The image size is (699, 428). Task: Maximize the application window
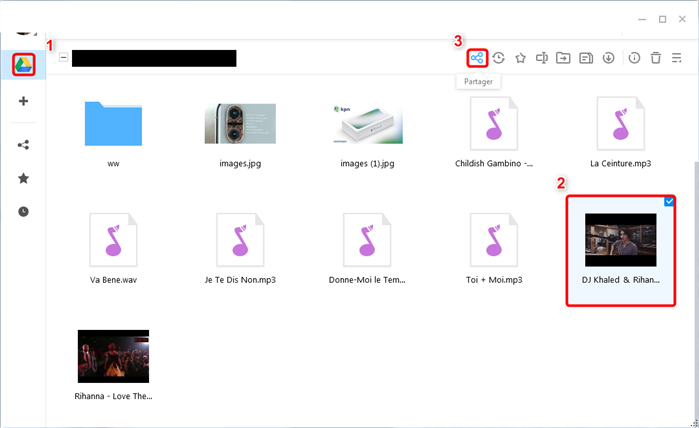(x=662, y=19)
